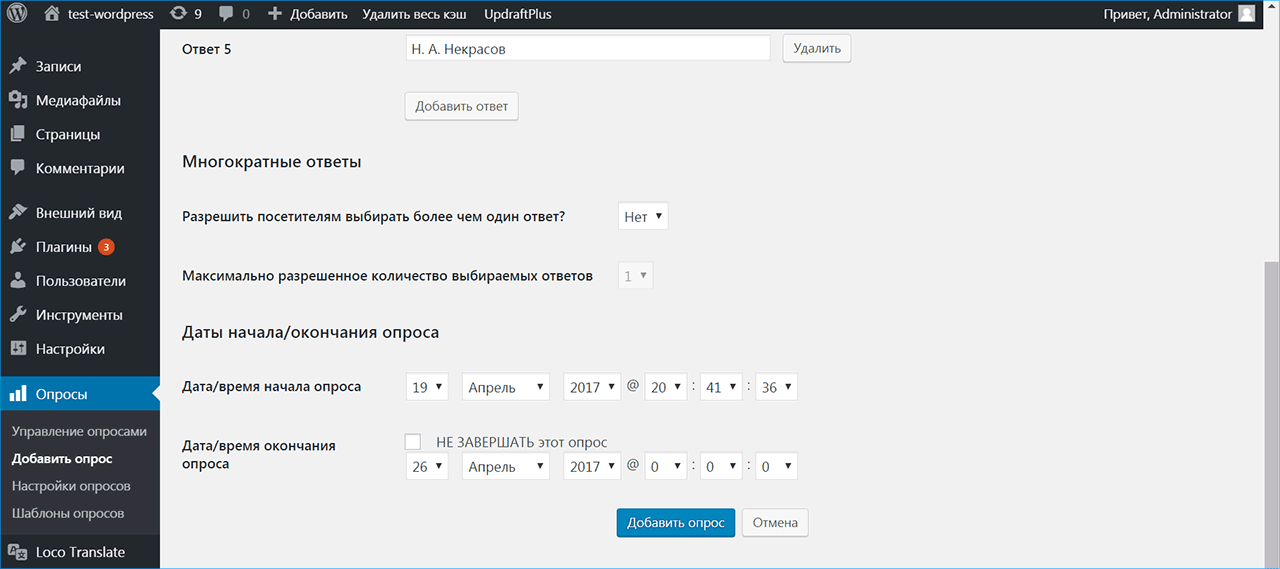This screenshot has width=1280, height=569.
Task: Select Шаблоны опросов in sidebar
Action: coord(68,513)
